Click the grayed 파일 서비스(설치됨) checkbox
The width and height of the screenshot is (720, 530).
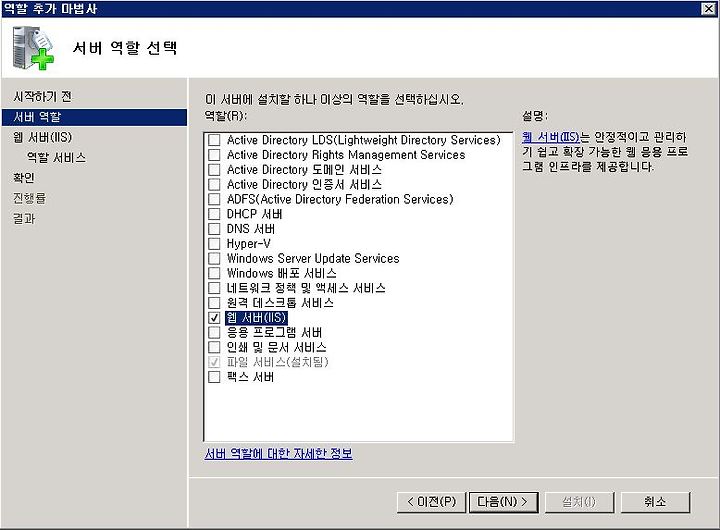tap(214, 362)
